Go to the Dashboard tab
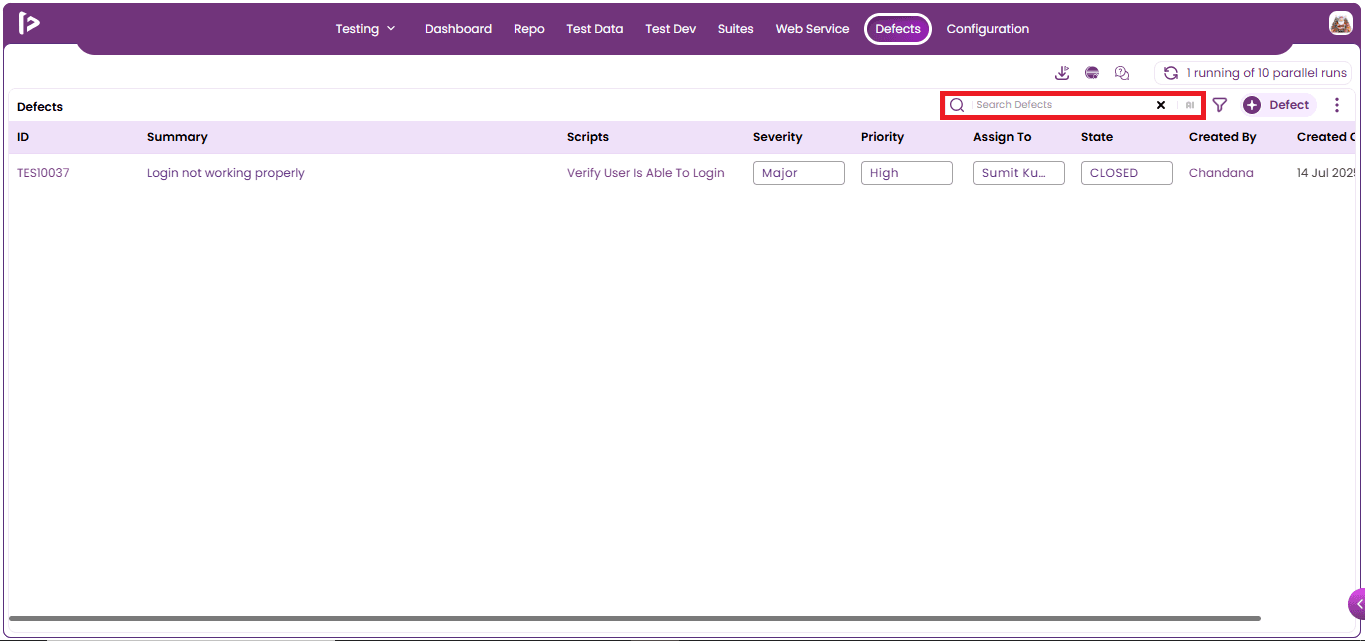 458,29
